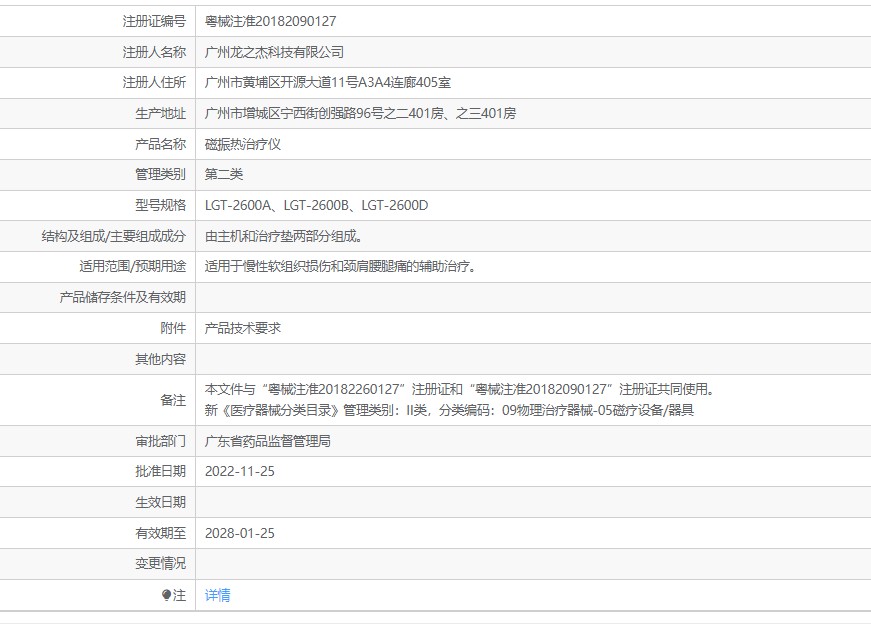Click the 产品储存条件及有效期 label
The image size is (871, 624).
click(x=123, y=297)
